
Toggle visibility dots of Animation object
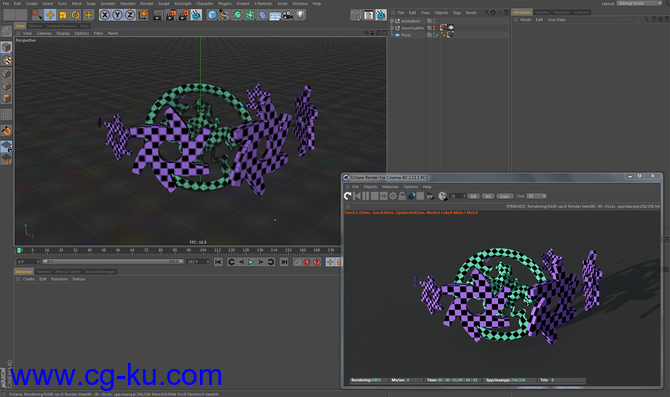(x=435, y=21)
